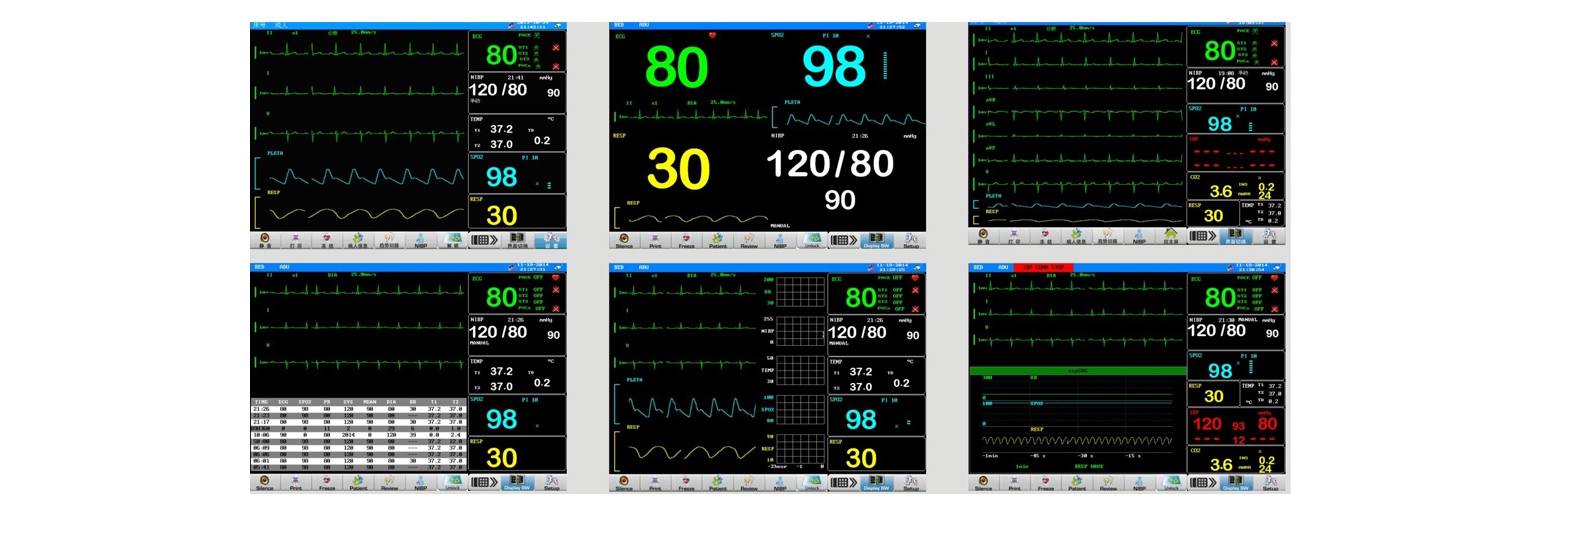Click the NIBP trend grid on short-trend grids screen
The height and width of the screenshot is (535, 1591).
tap(801, 331)
